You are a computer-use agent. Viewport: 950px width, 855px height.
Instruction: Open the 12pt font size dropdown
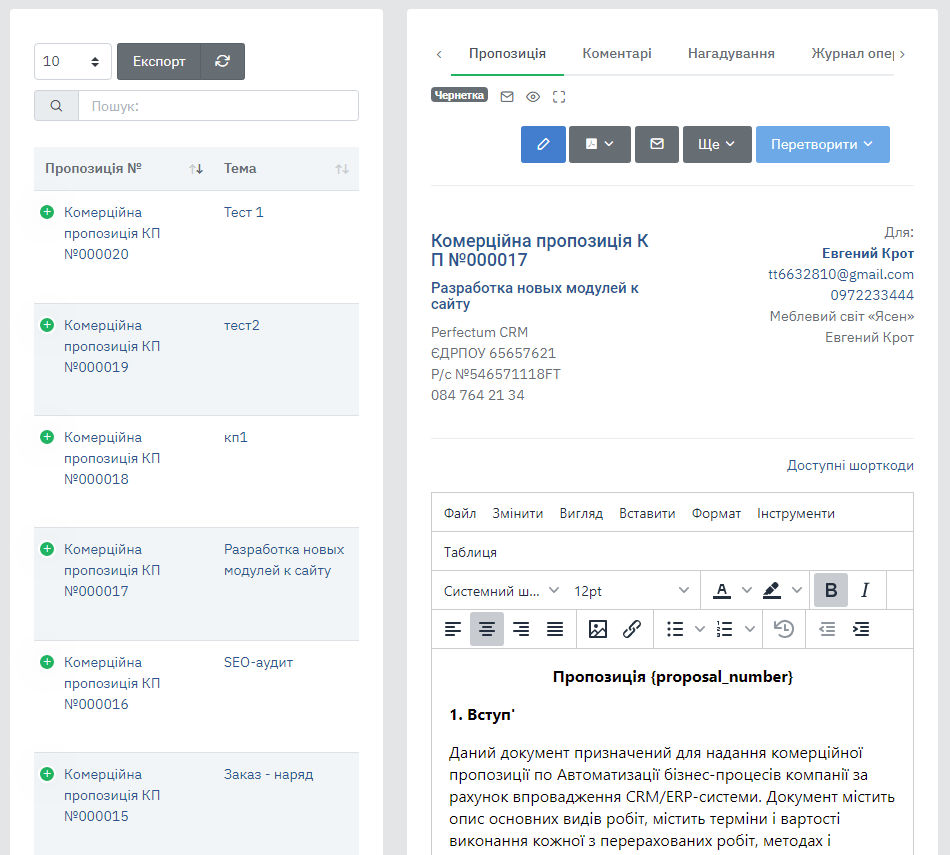point(631,591)
